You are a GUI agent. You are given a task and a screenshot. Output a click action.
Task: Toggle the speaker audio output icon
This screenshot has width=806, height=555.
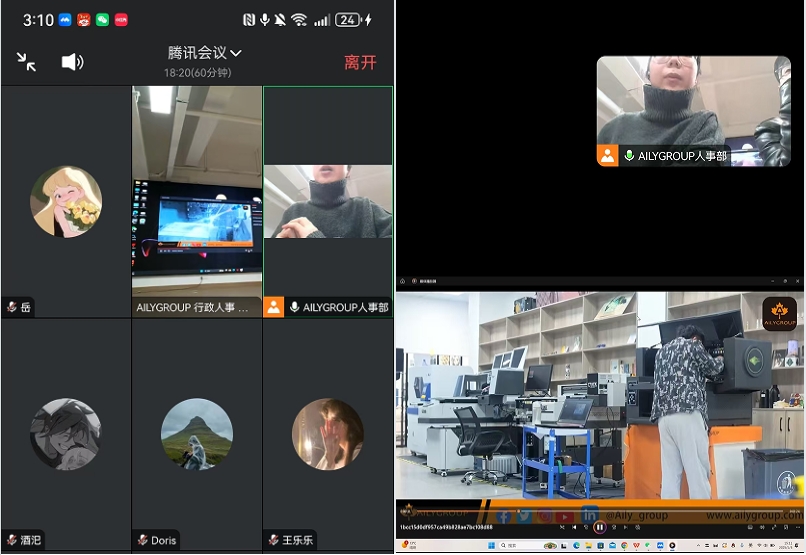click(72, 62)
